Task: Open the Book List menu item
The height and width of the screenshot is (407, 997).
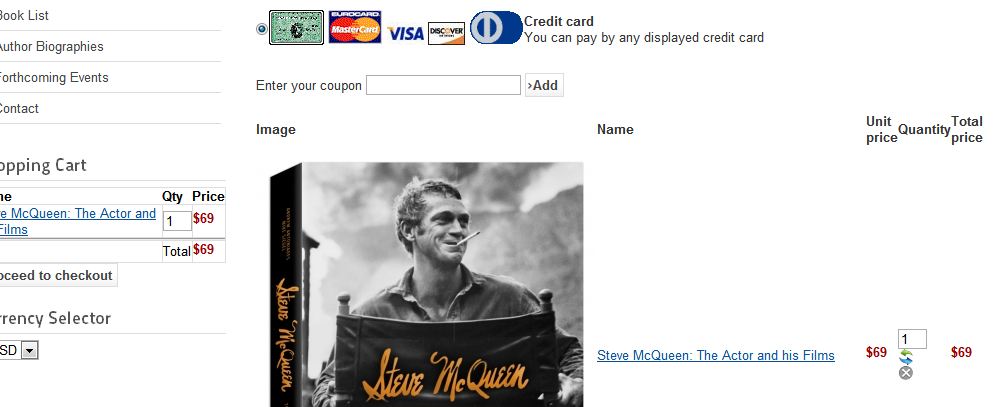Action: [x=24, y=15]
